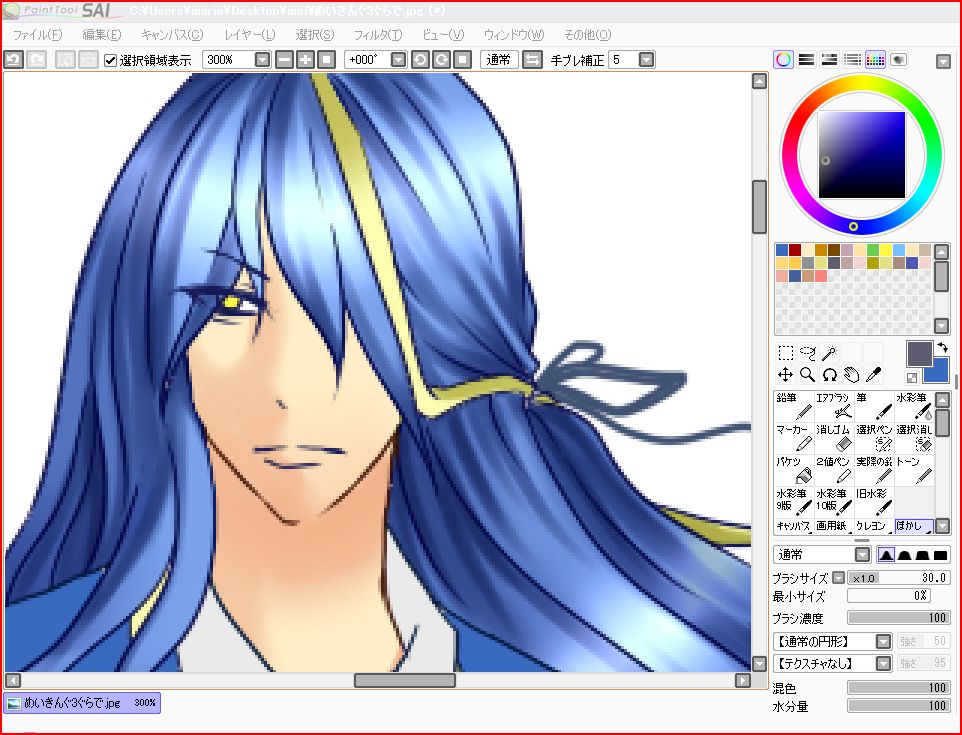Open the 手ブレ補正 stabilizer dropdown
962x735 pixels.
[646, 60]
